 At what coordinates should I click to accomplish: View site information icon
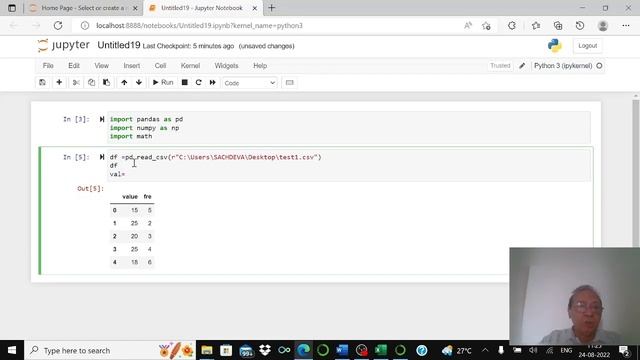[x=84, y=26]
